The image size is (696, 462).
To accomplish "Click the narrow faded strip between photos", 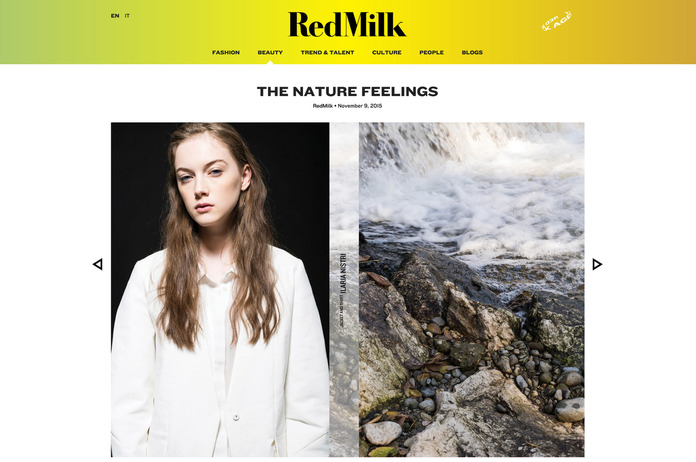I will click(x=344, y=290).
